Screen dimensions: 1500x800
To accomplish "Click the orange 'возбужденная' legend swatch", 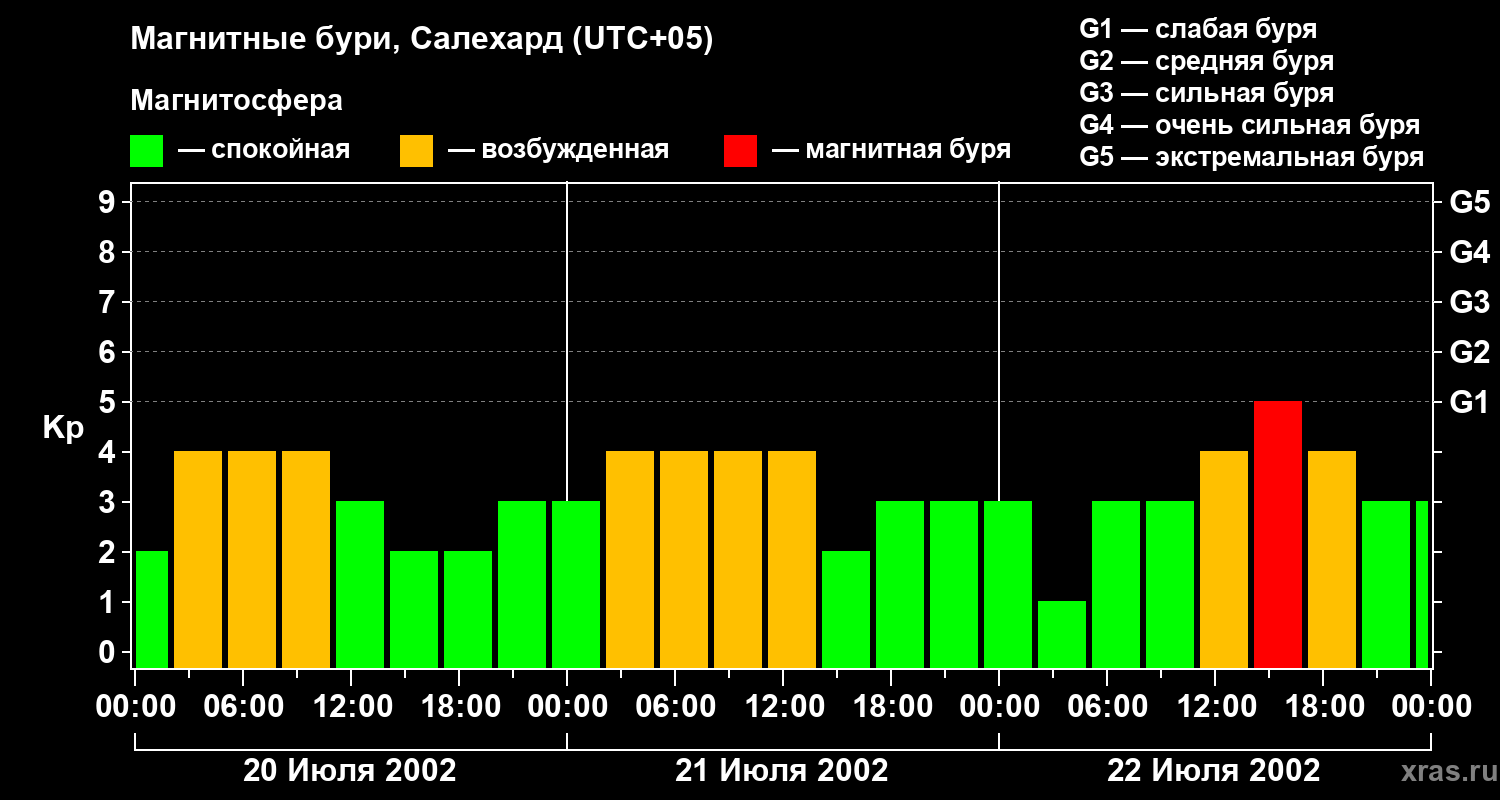I will (417, 151).
